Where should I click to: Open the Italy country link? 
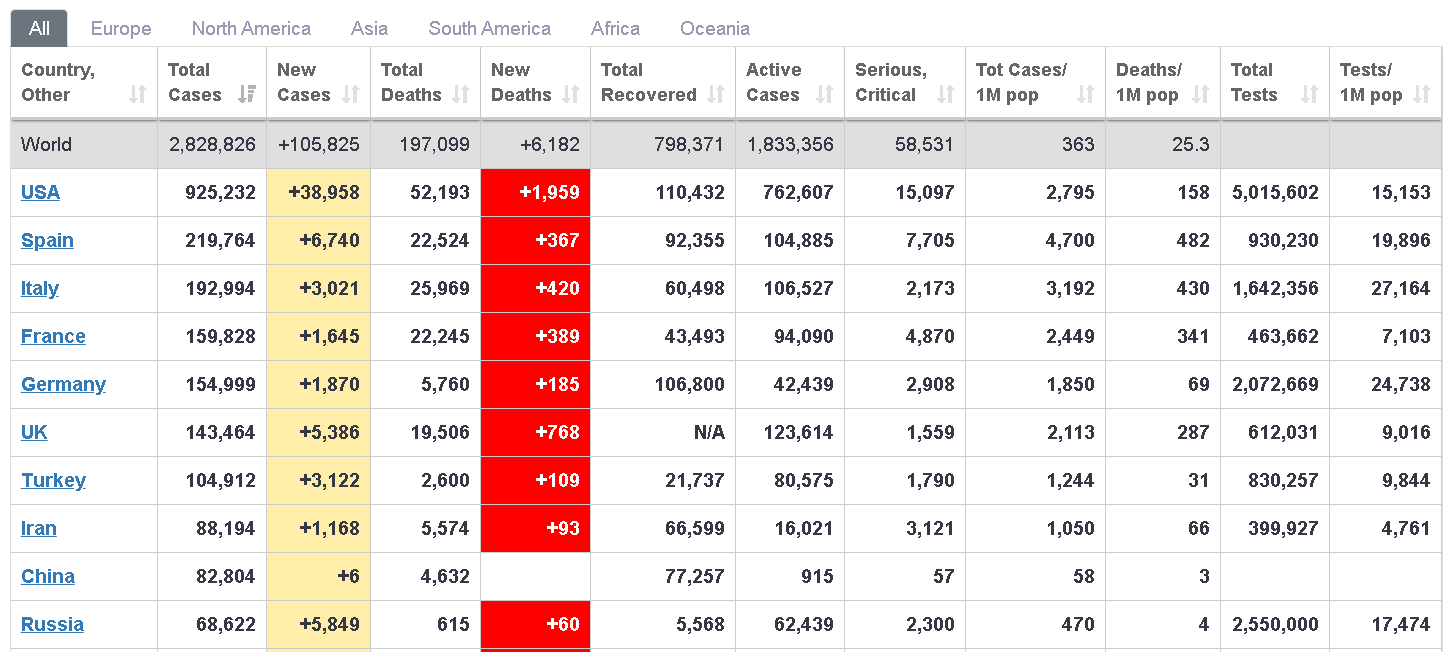(40, 288)
